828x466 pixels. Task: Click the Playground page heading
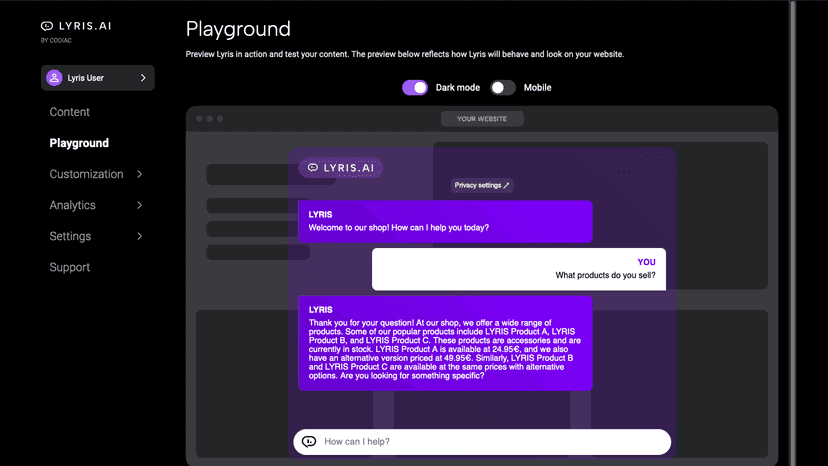click(x=238, y=29)
